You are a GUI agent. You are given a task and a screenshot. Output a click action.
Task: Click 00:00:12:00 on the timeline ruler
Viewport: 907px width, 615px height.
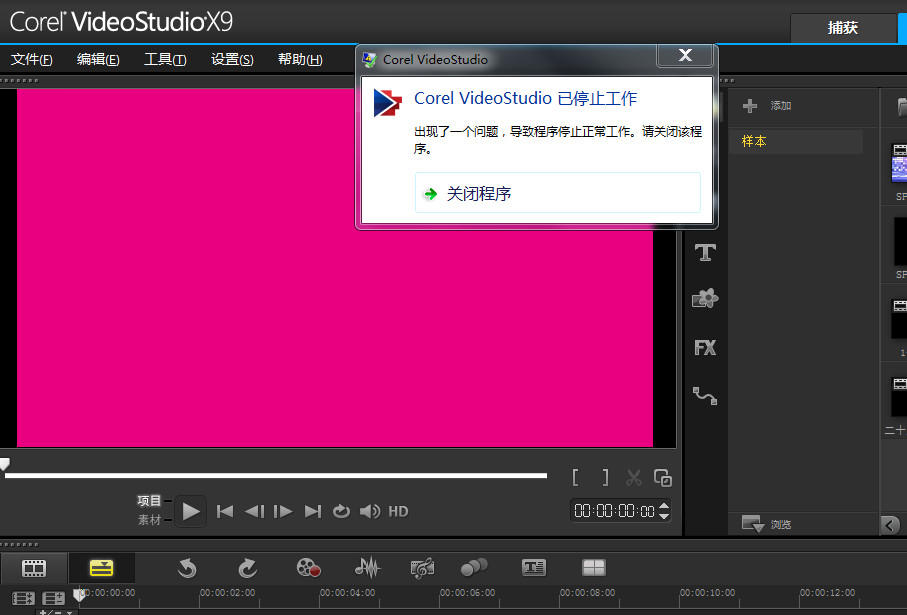(x=827, y=593)
